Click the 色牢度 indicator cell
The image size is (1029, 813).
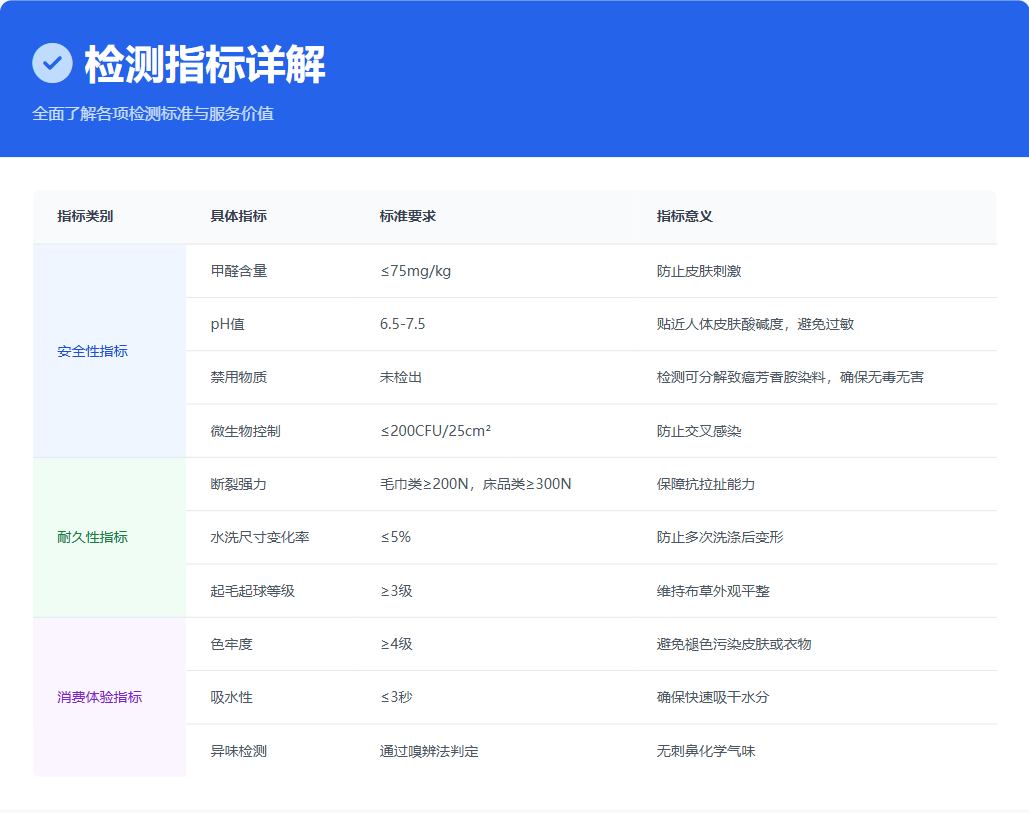click(231, 644)
